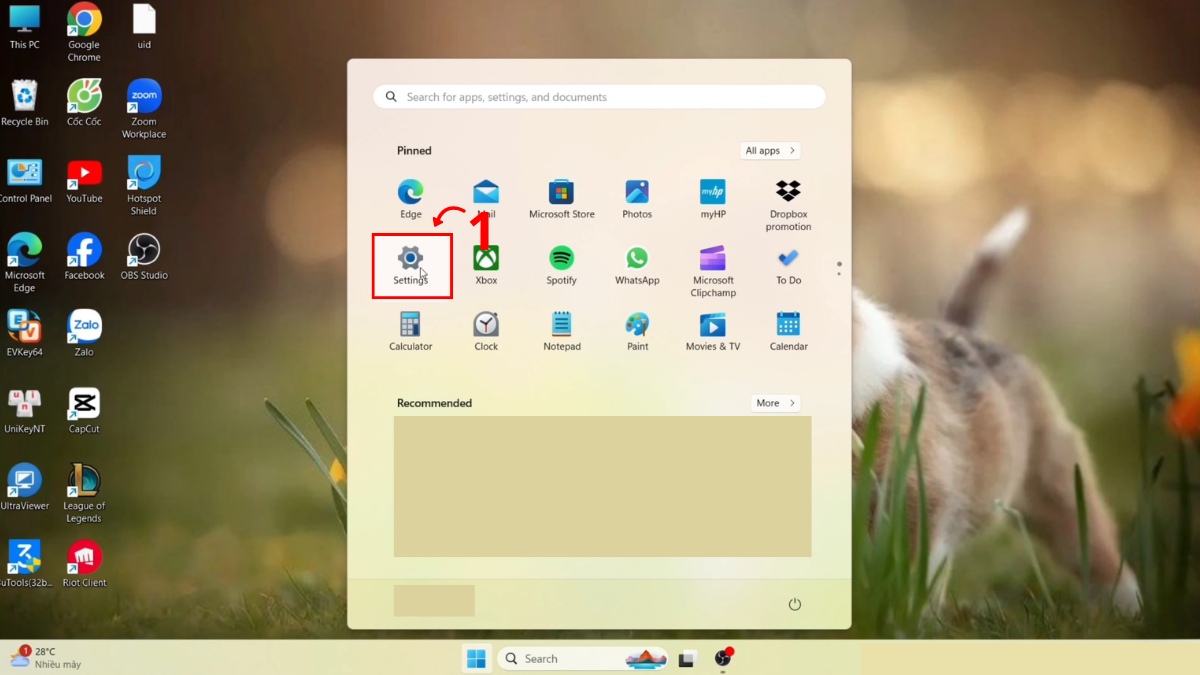The image size is (1200, 675).
Task: Launch WhatsApp from pinned apps
Action: pos(637,266)
